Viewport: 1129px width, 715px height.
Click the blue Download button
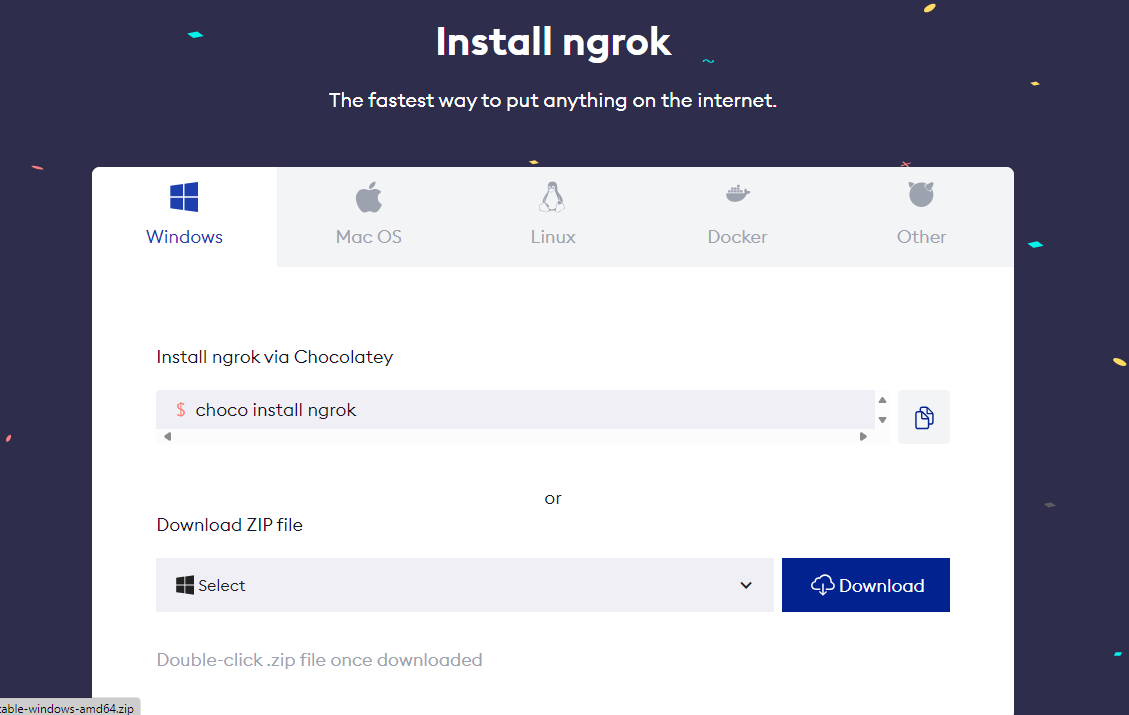[865, 585]
